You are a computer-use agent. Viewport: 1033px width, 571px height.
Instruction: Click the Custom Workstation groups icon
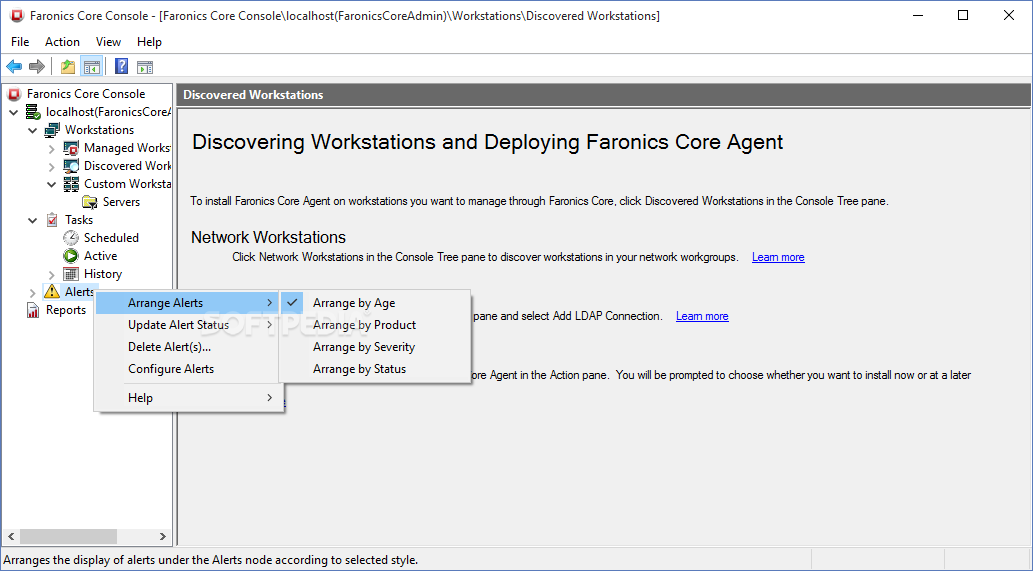pos(71,184)
